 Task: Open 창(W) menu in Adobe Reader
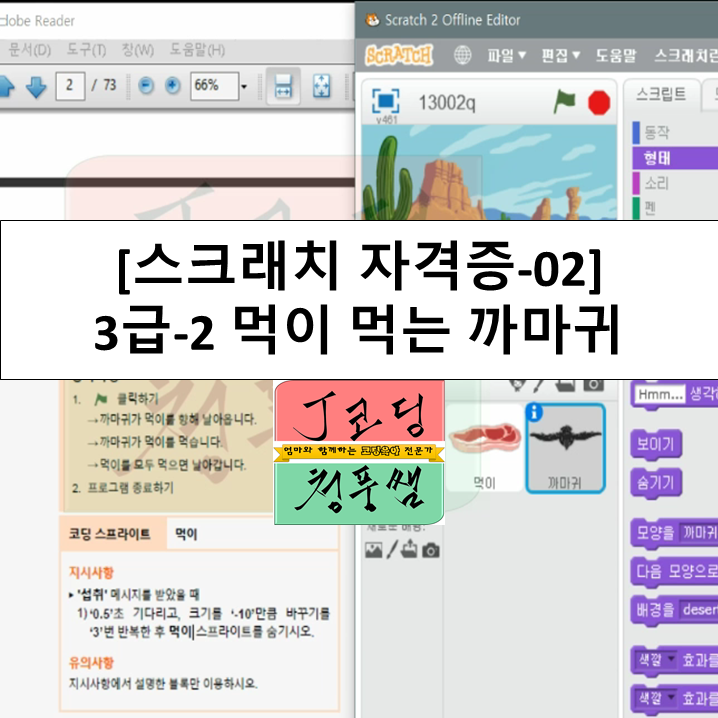click(137, 49)
